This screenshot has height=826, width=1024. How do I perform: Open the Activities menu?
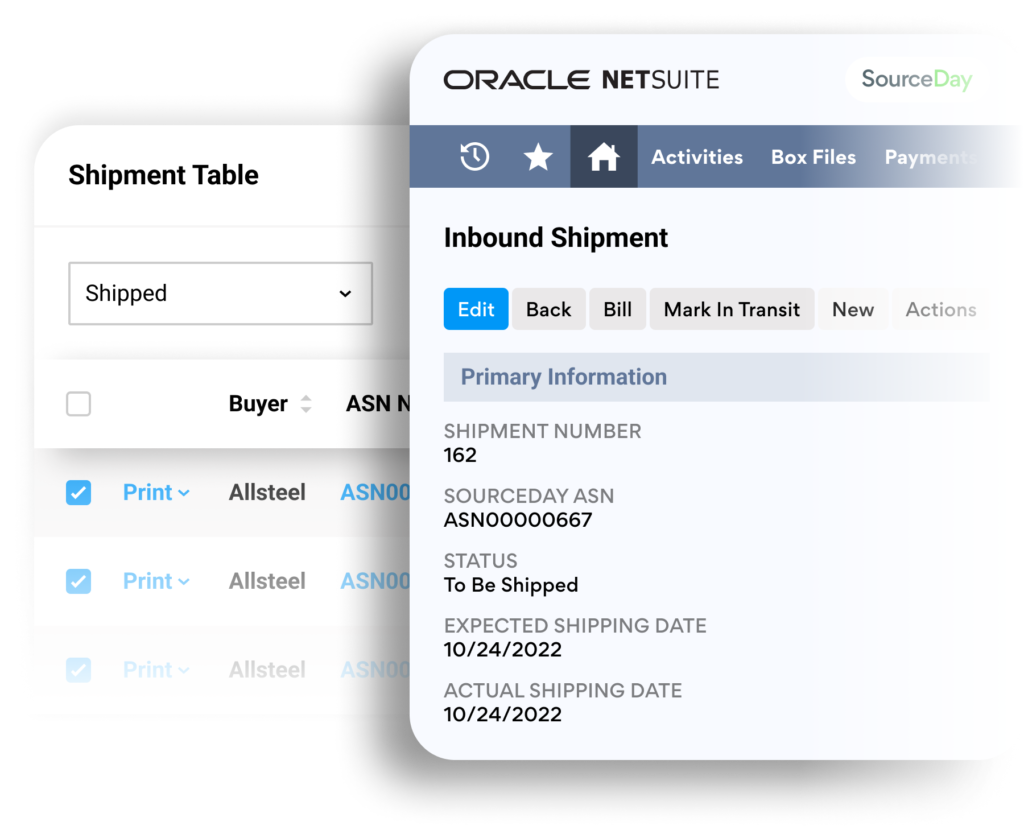697,157
